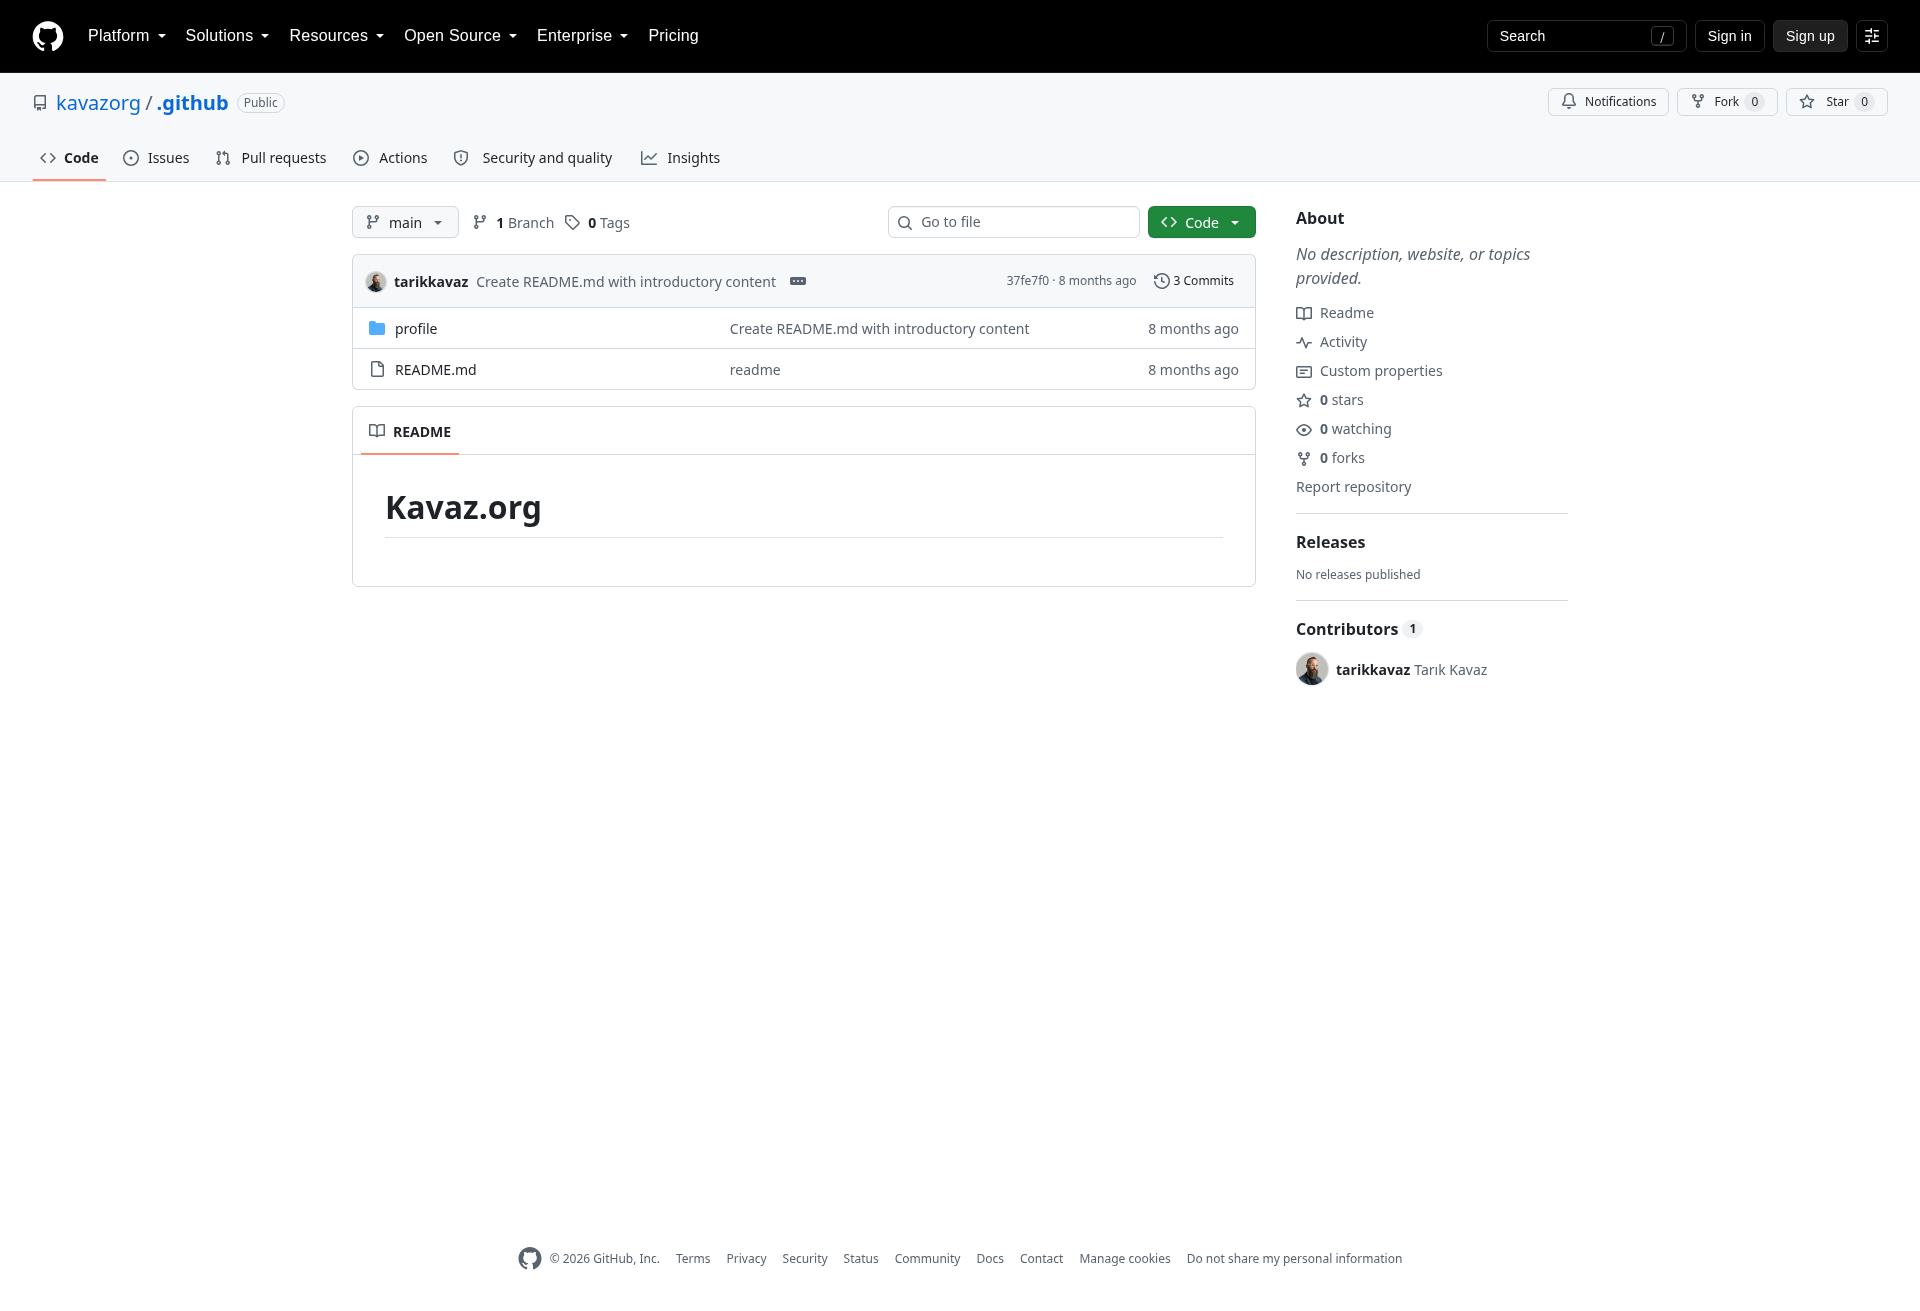1920x1311 pixels.
Task: Open the Pull requests tab
Action: (x=271, y=158)
